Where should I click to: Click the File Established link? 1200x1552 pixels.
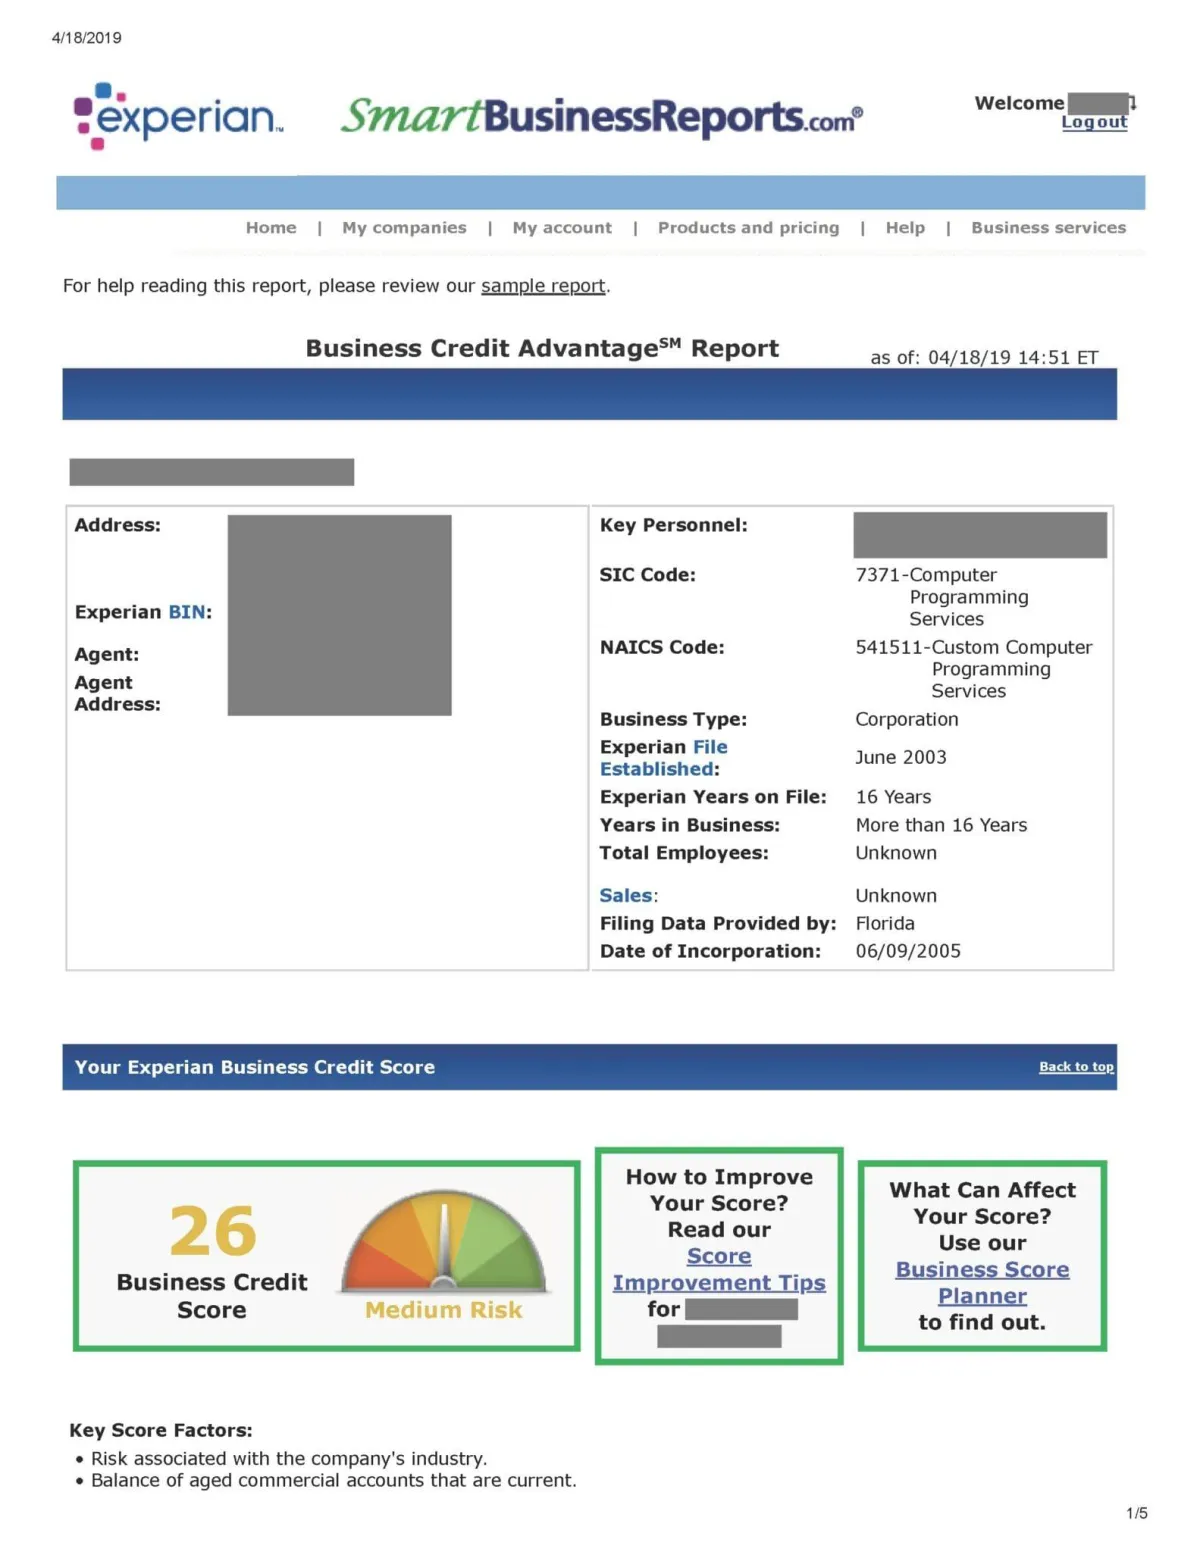click(x=663, y=758)
